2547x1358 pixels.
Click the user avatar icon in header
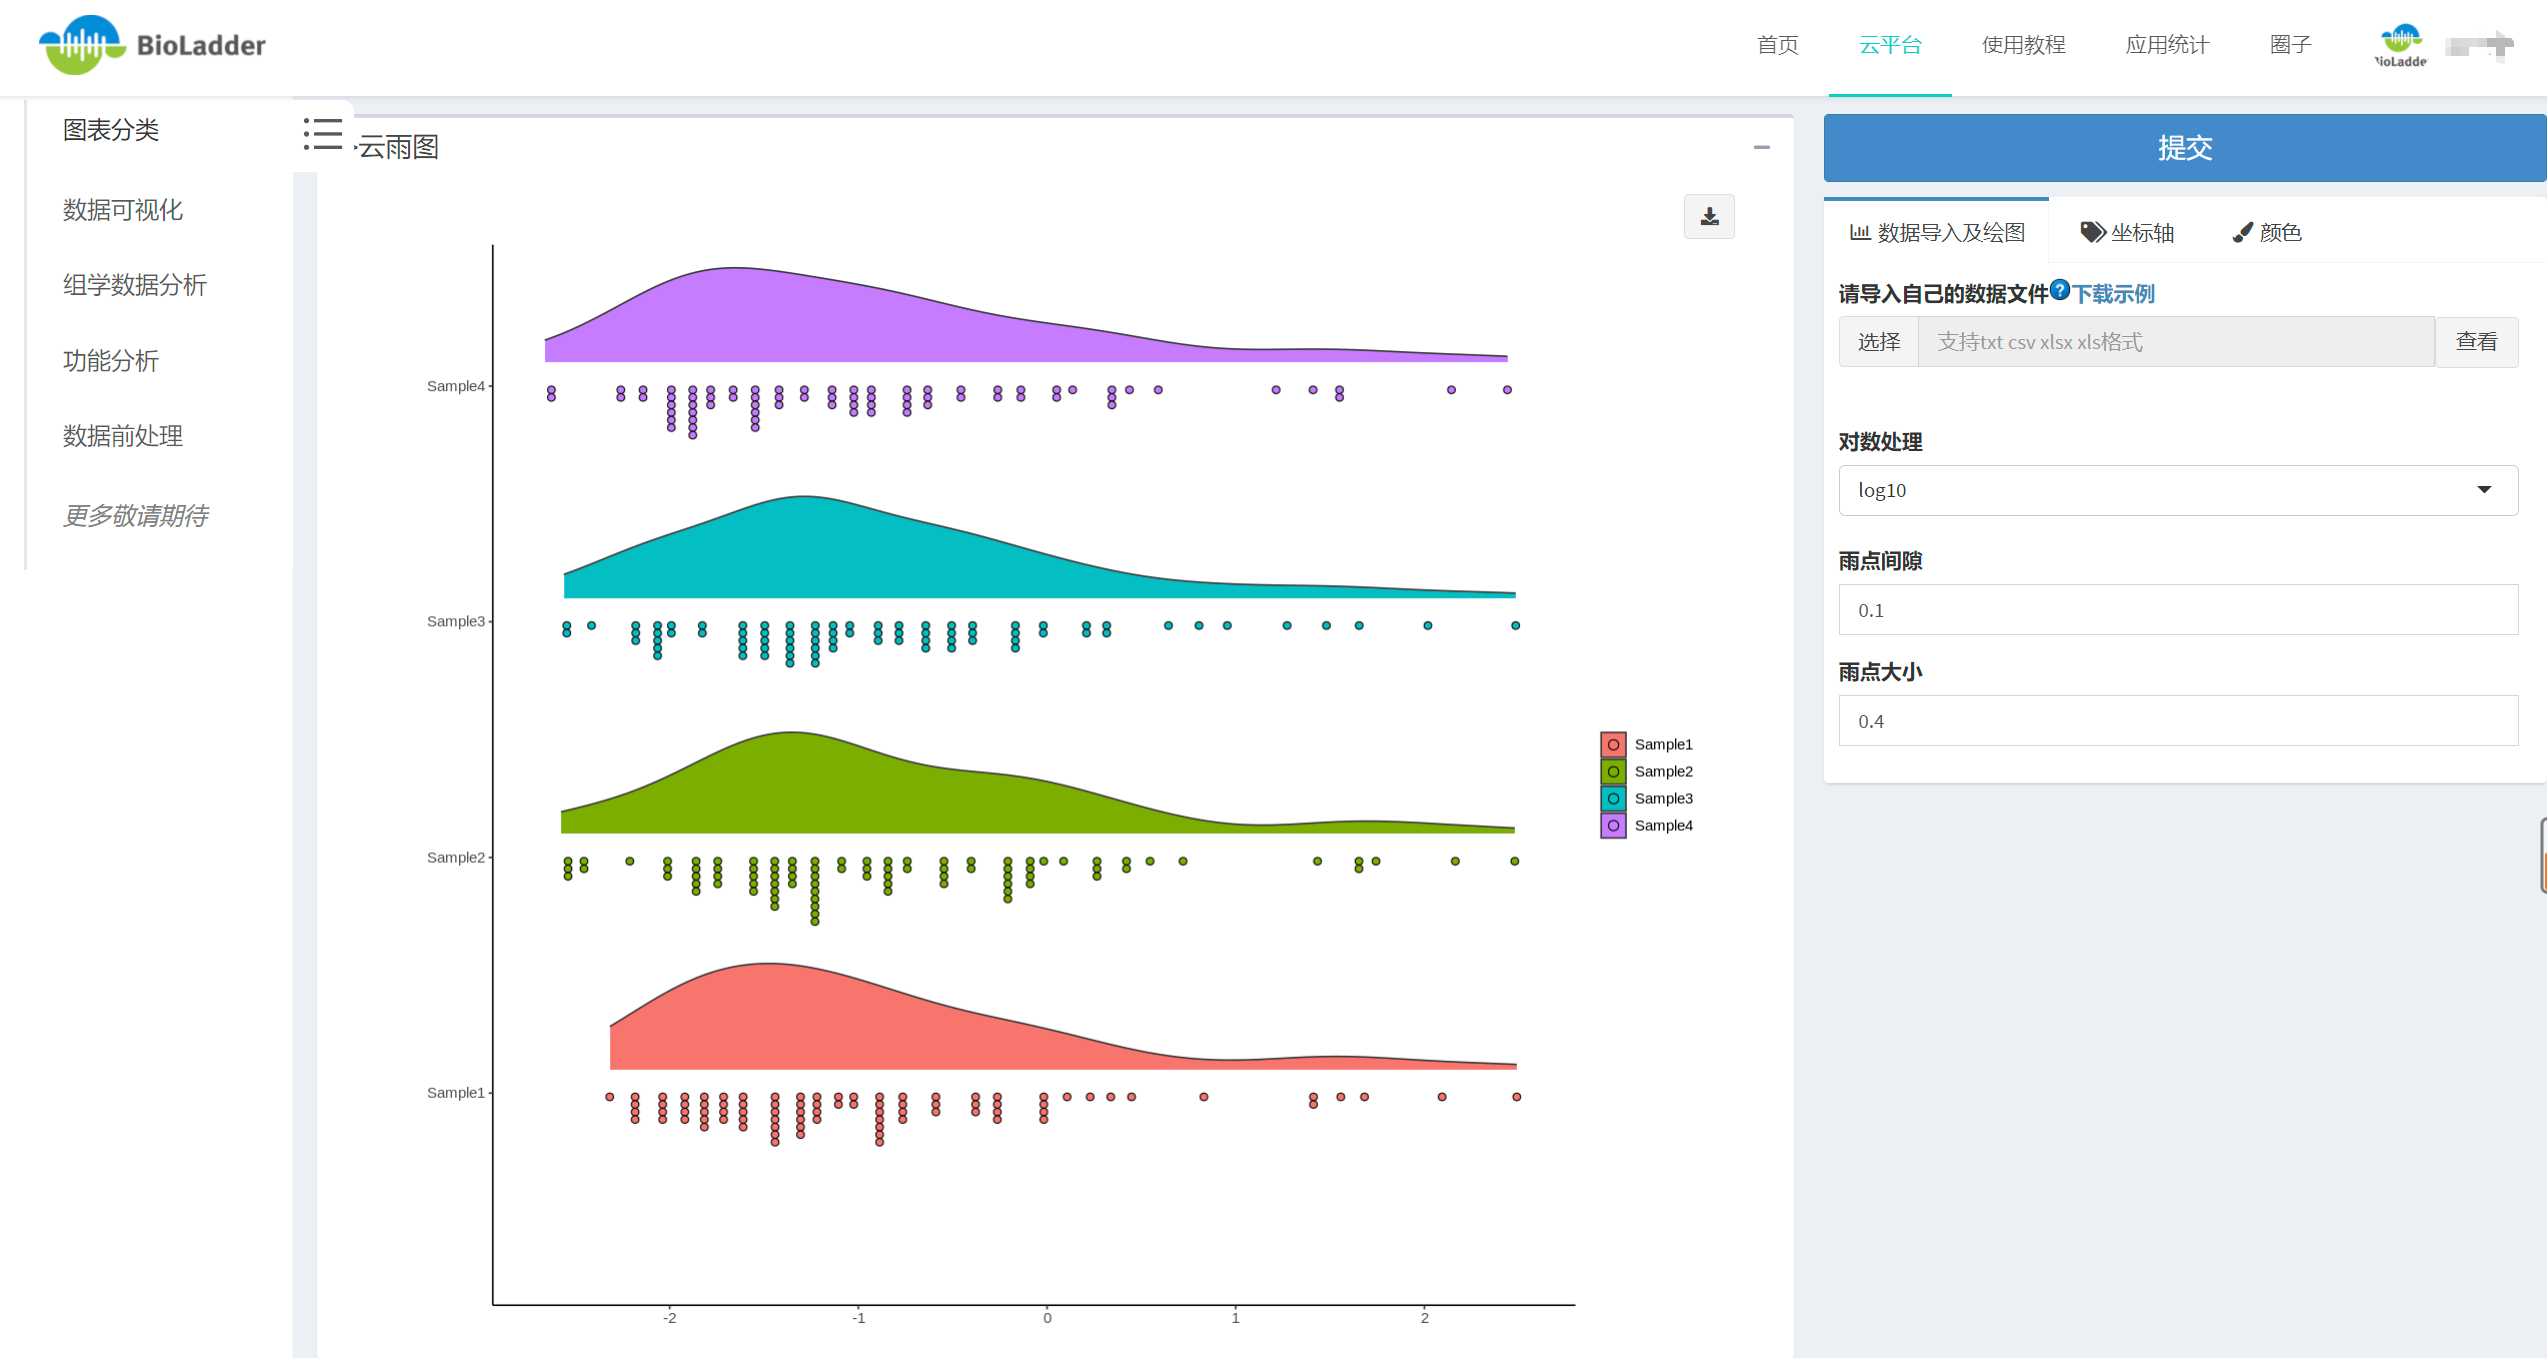click(2400, 45)
